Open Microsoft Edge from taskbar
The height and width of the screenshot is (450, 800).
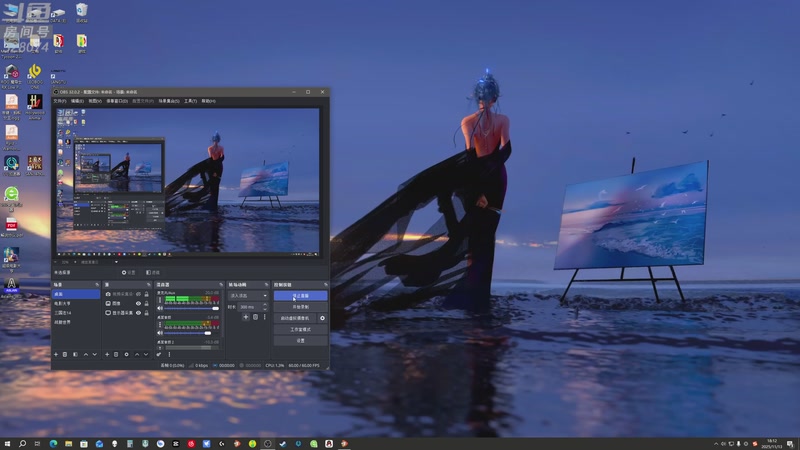[x=53, y=444]
